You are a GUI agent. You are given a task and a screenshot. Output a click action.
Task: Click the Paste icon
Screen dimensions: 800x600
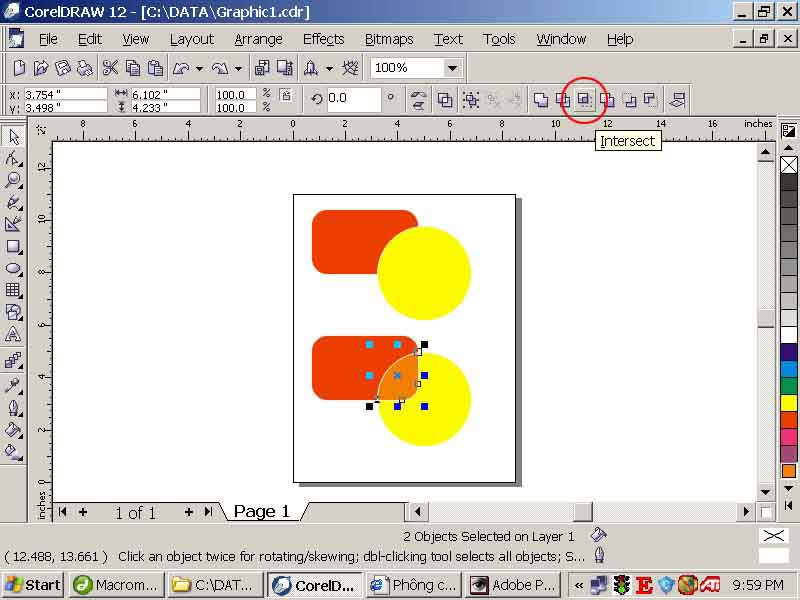tap(155, 68)
